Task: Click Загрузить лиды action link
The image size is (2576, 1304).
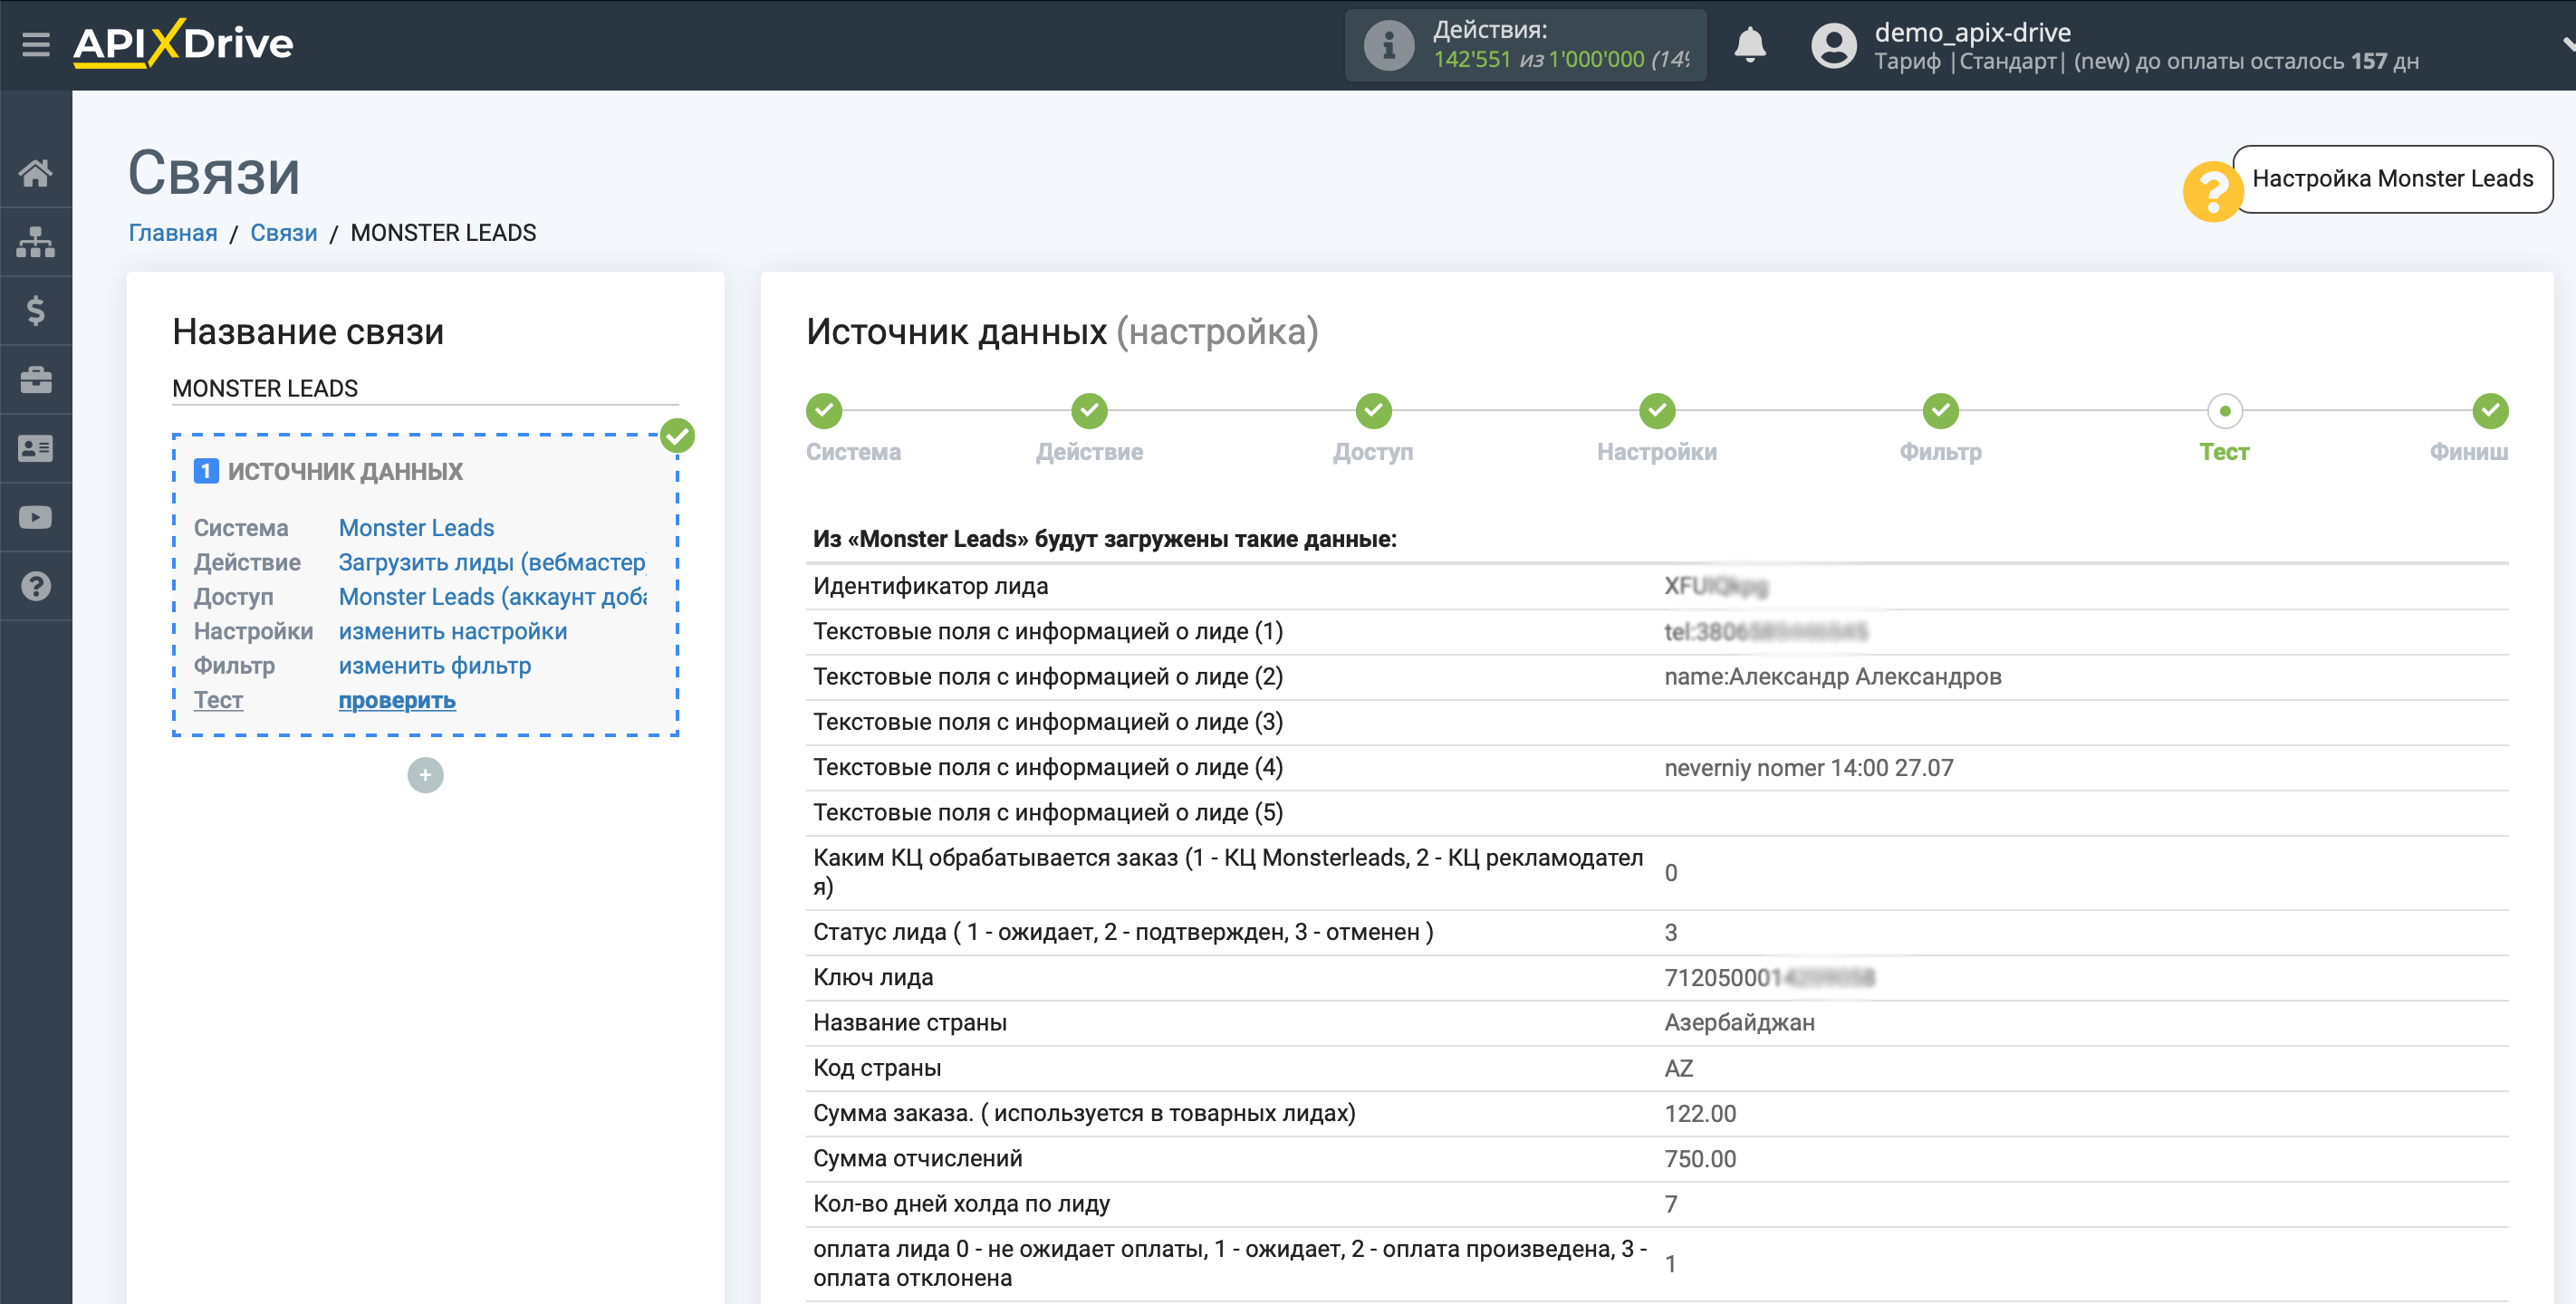Action: (x=492, y=562)
